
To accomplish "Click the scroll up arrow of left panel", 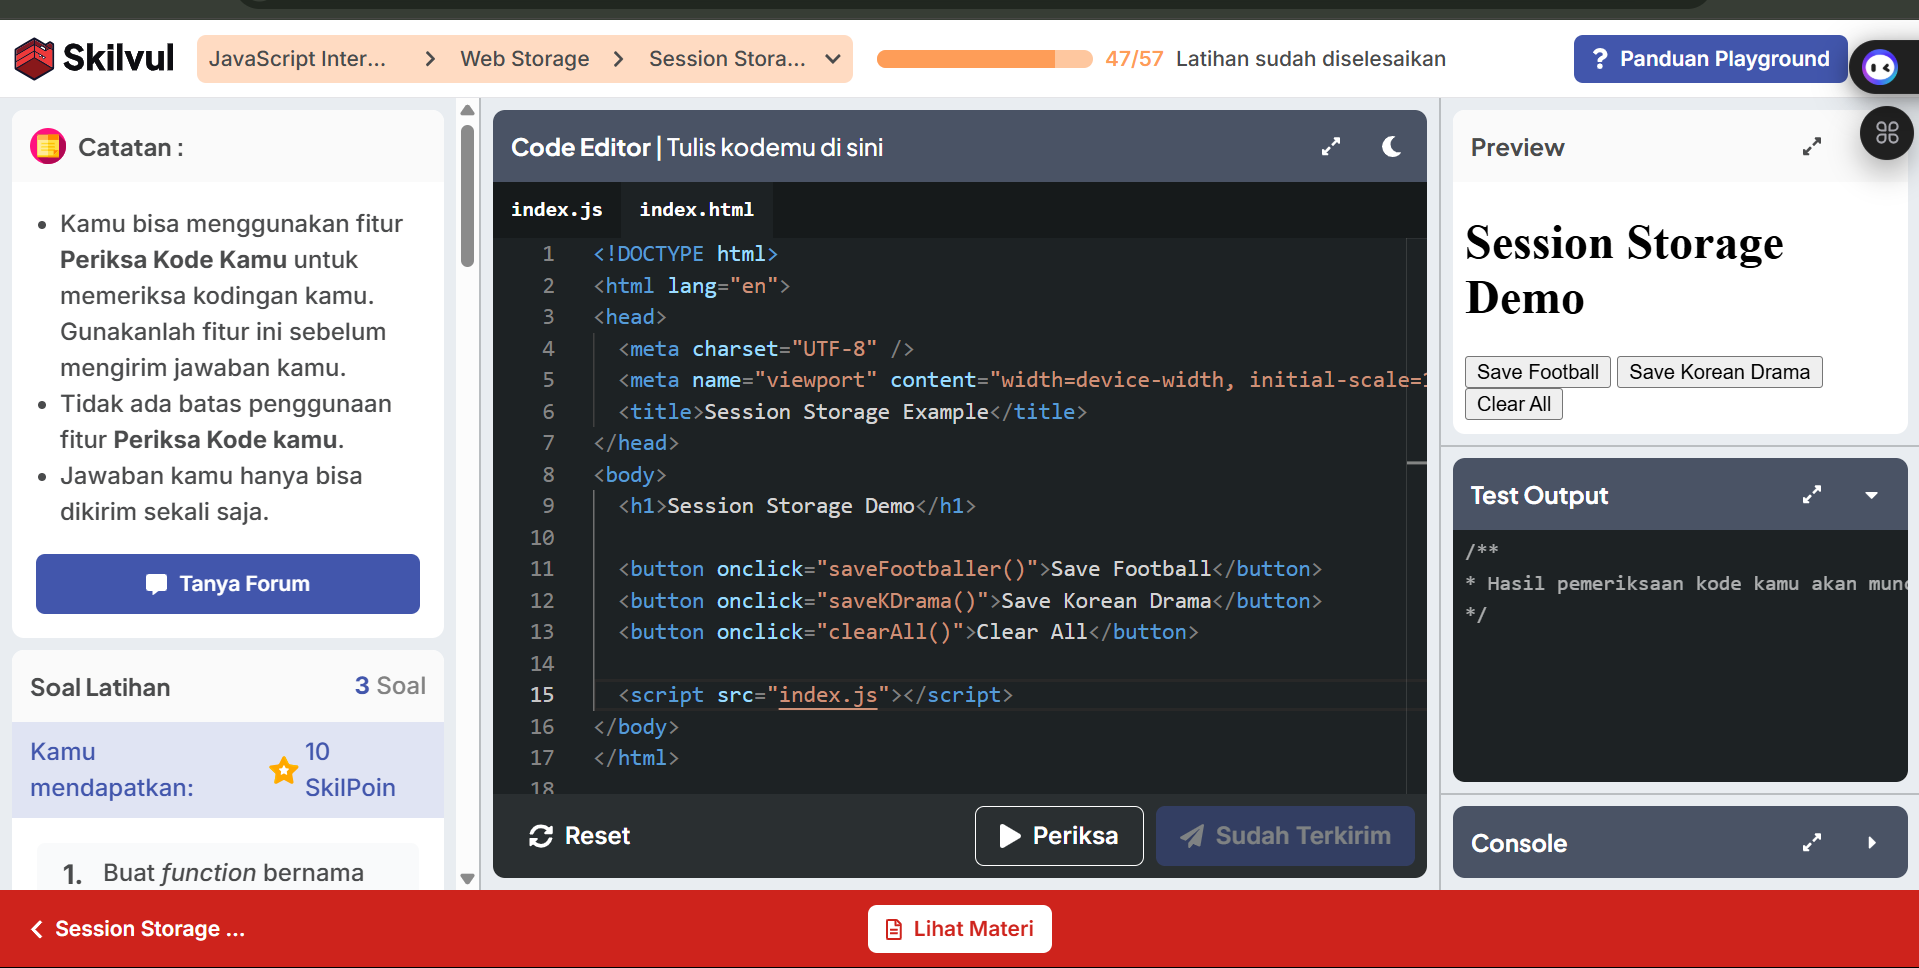I will pyautogui.click(x=467, y=109).
